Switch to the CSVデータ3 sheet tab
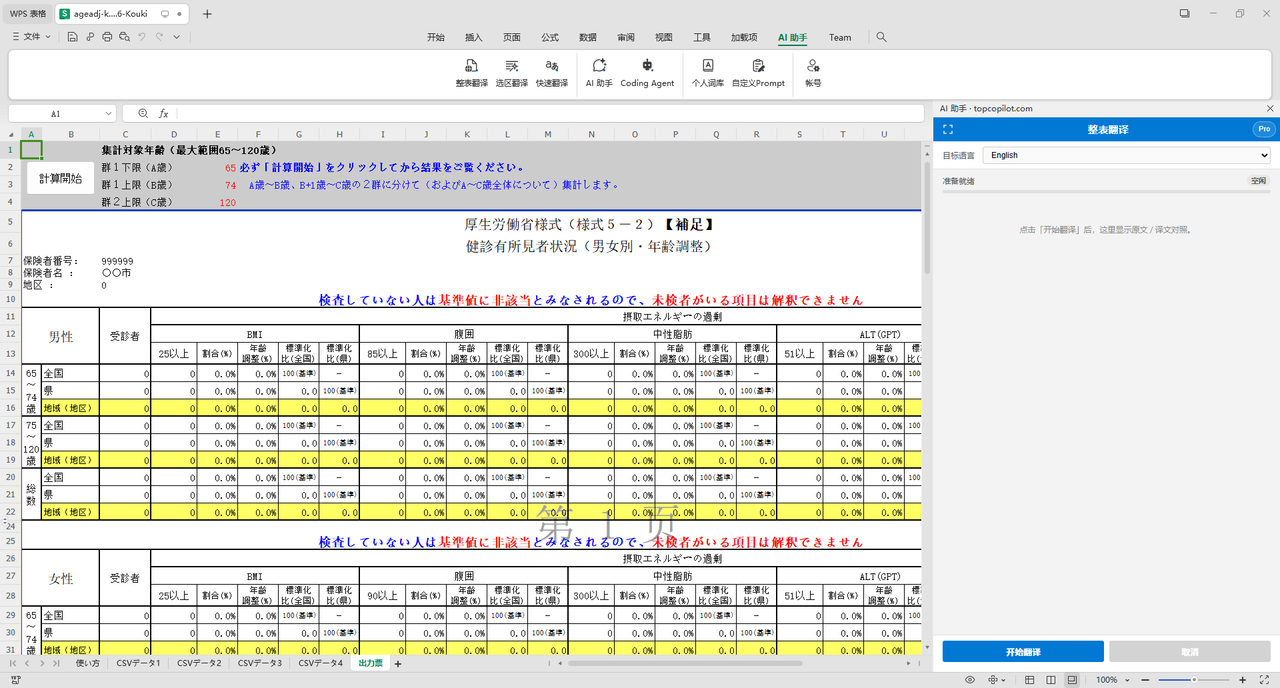1280x688 pixels. tap(259, 663)
